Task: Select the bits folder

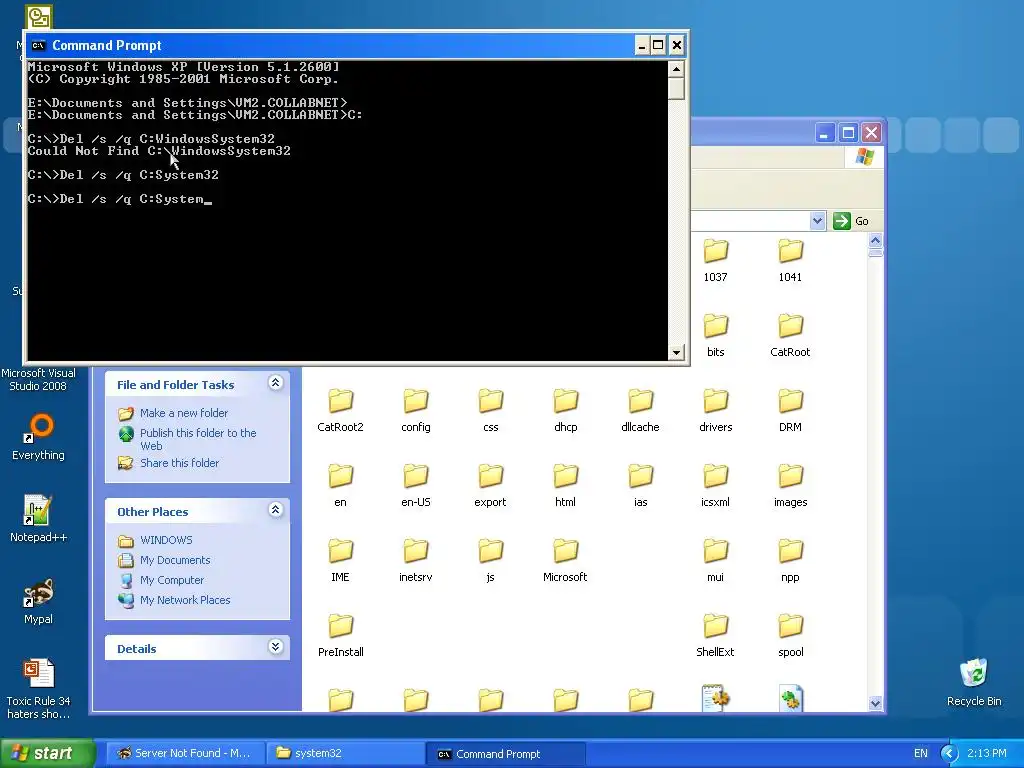Action: [x=716, y=336]
